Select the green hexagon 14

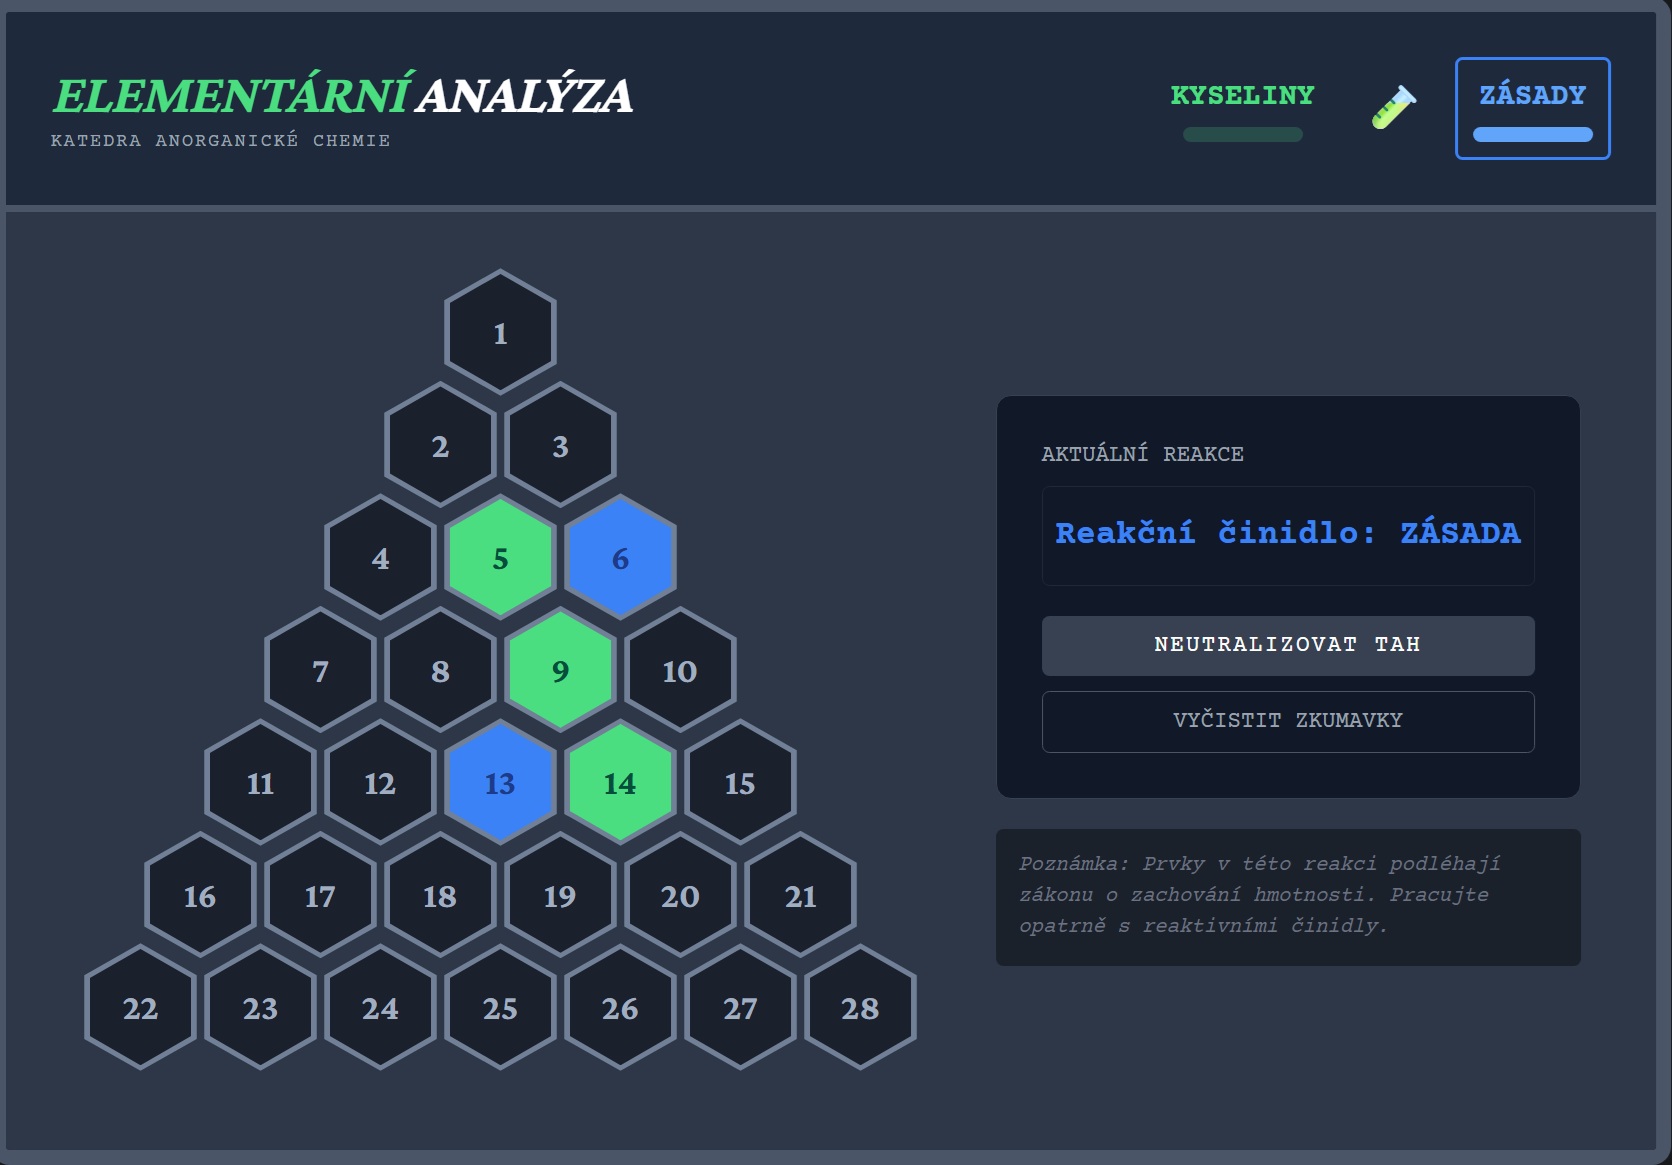pyautogui.click(x=620, y=783)
